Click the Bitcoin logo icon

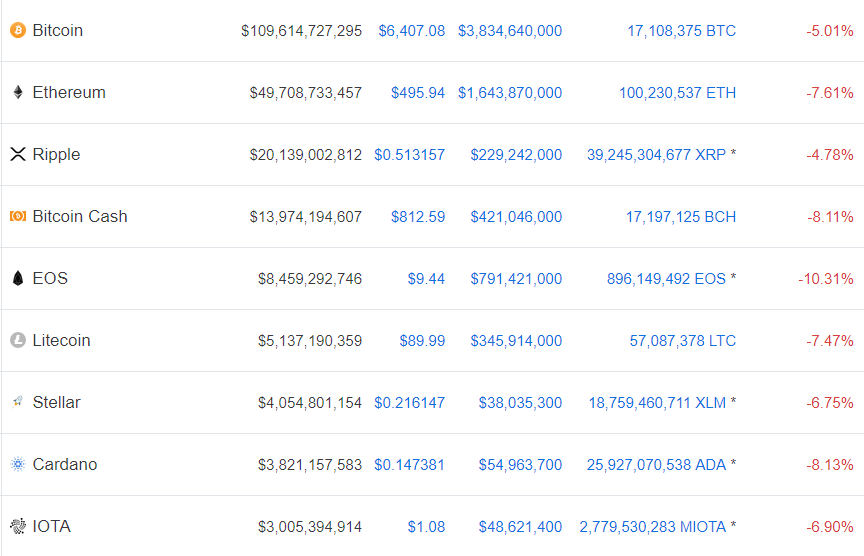(18, 30)
